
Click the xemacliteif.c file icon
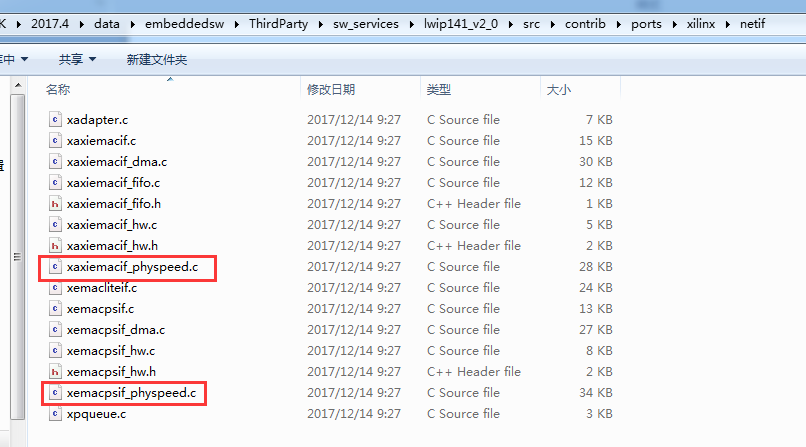click(x=55, y=288)
